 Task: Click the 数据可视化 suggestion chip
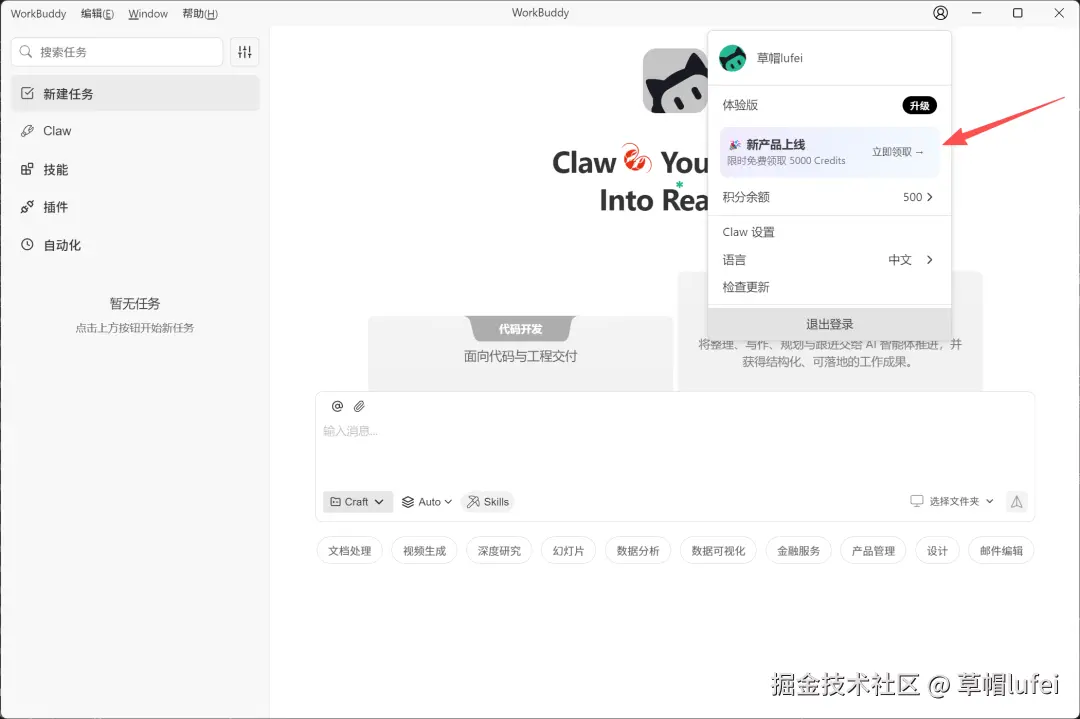[718, 551]
